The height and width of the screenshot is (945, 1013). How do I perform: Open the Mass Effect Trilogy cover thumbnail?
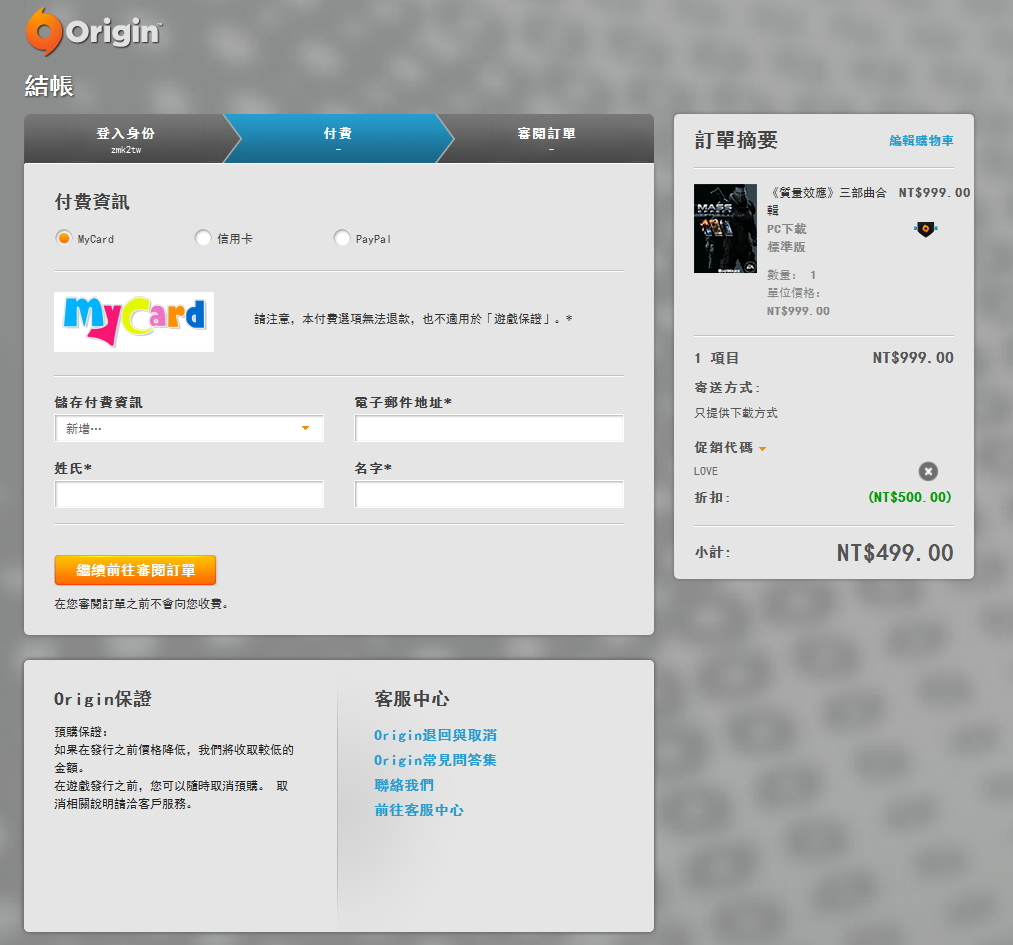click(725, 229)
